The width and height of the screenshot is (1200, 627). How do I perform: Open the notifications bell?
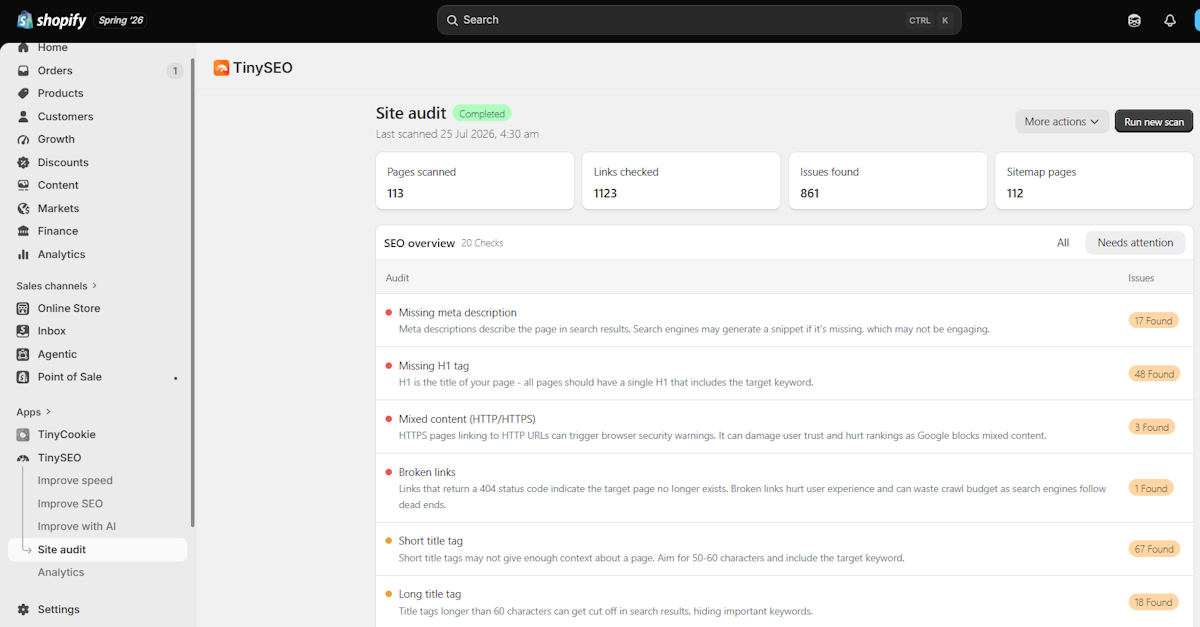click(1170, 20)
